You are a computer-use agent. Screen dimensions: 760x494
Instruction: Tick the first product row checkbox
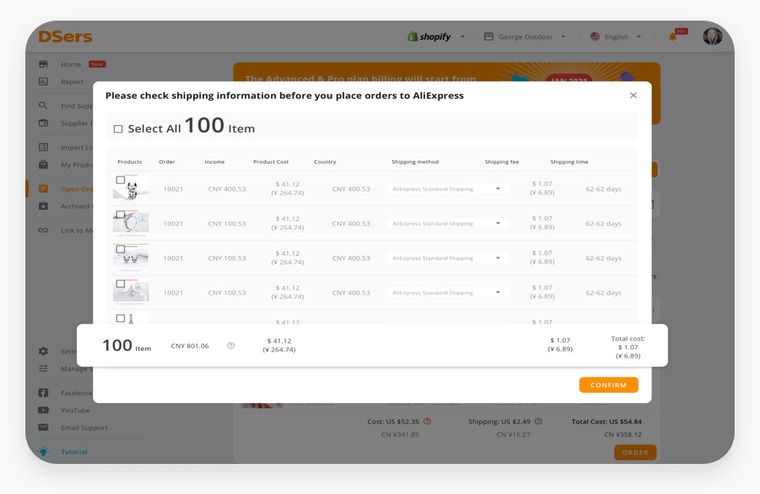click(120, 180)
